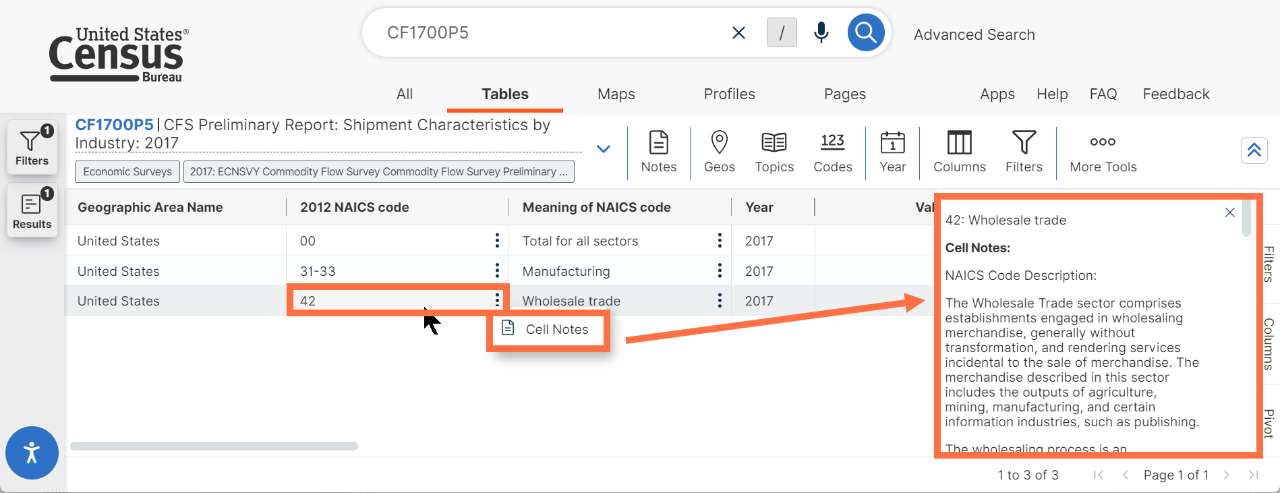Open the Geos tool
1280x493 pixels.
point(719,151)
